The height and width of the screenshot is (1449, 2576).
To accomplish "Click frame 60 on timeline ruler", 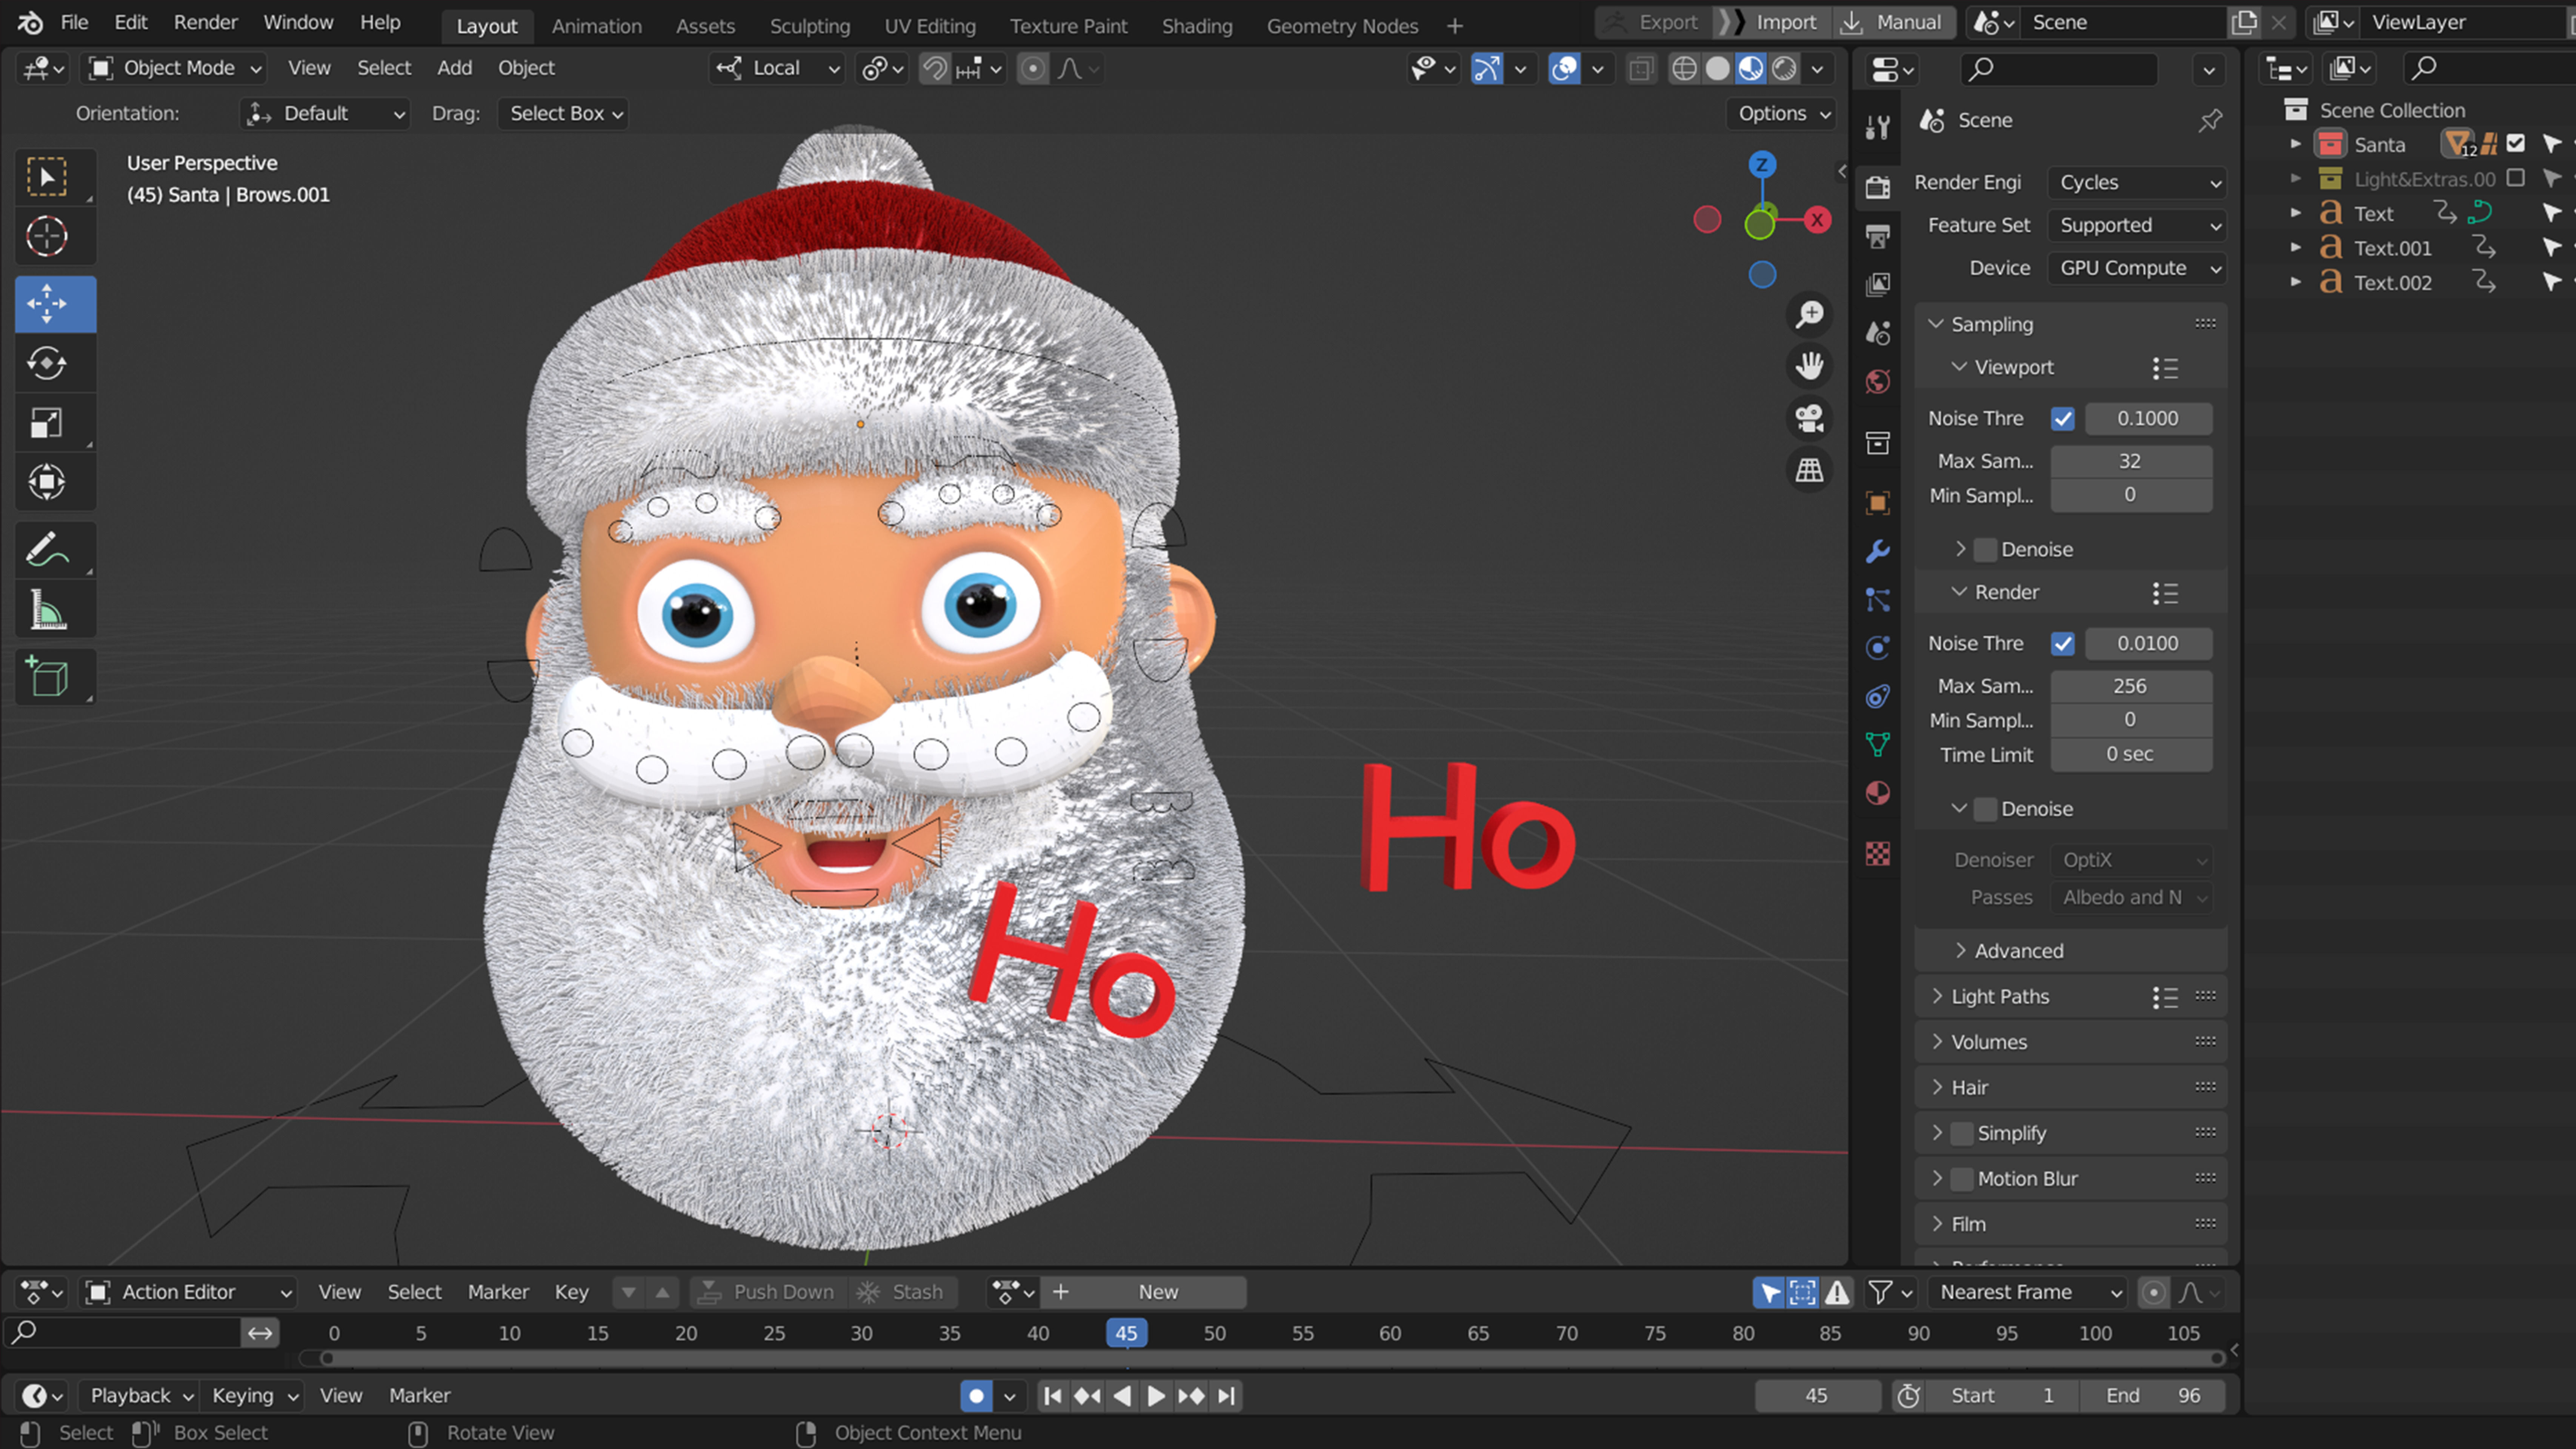I will (x=1390, y=1333).
